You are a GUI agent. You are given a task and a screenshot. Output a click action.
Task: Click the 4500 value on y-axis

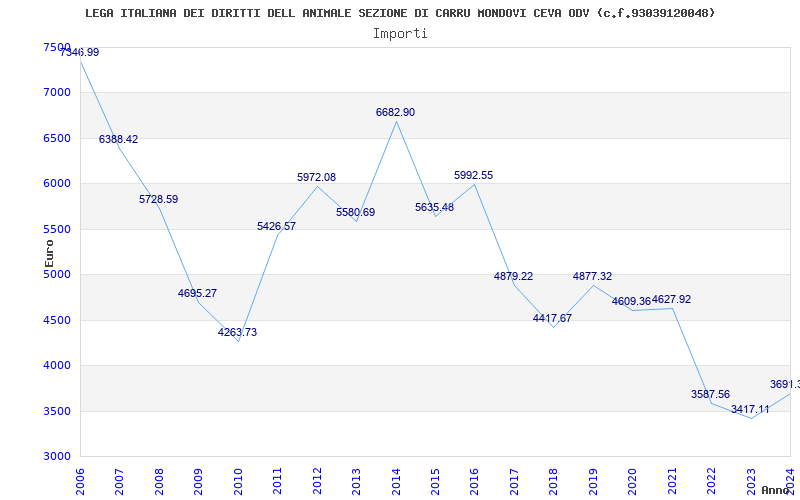(57, 320)
